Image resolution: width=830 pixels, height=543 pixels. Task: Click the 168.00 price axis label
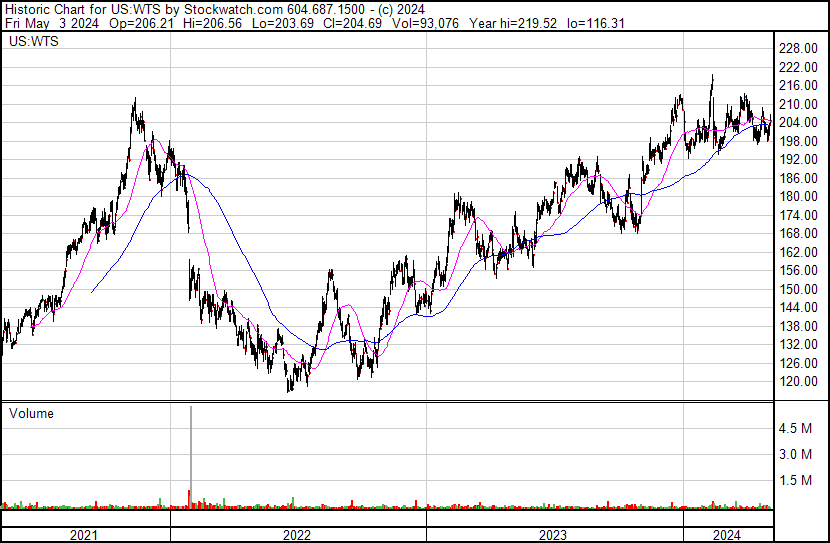click(798, 233)
